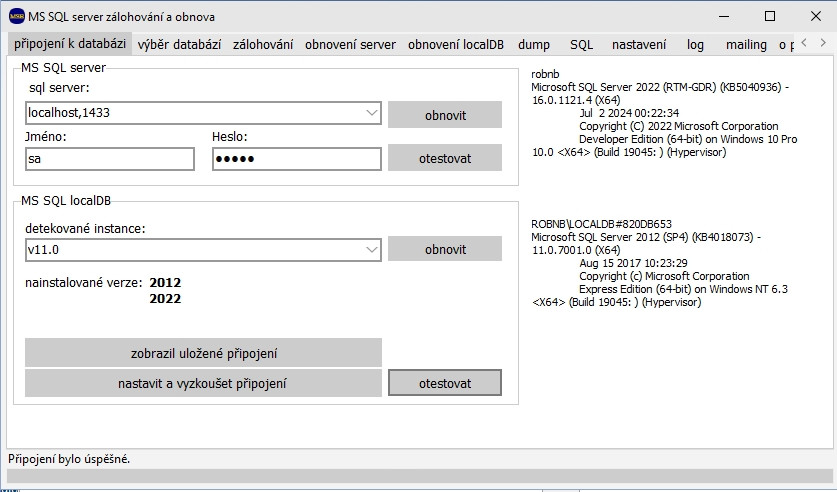This screenshot has height=492, width=837.
Task: Click nastavit a vyzkoušet připojení button
Action: pos(203,383)
